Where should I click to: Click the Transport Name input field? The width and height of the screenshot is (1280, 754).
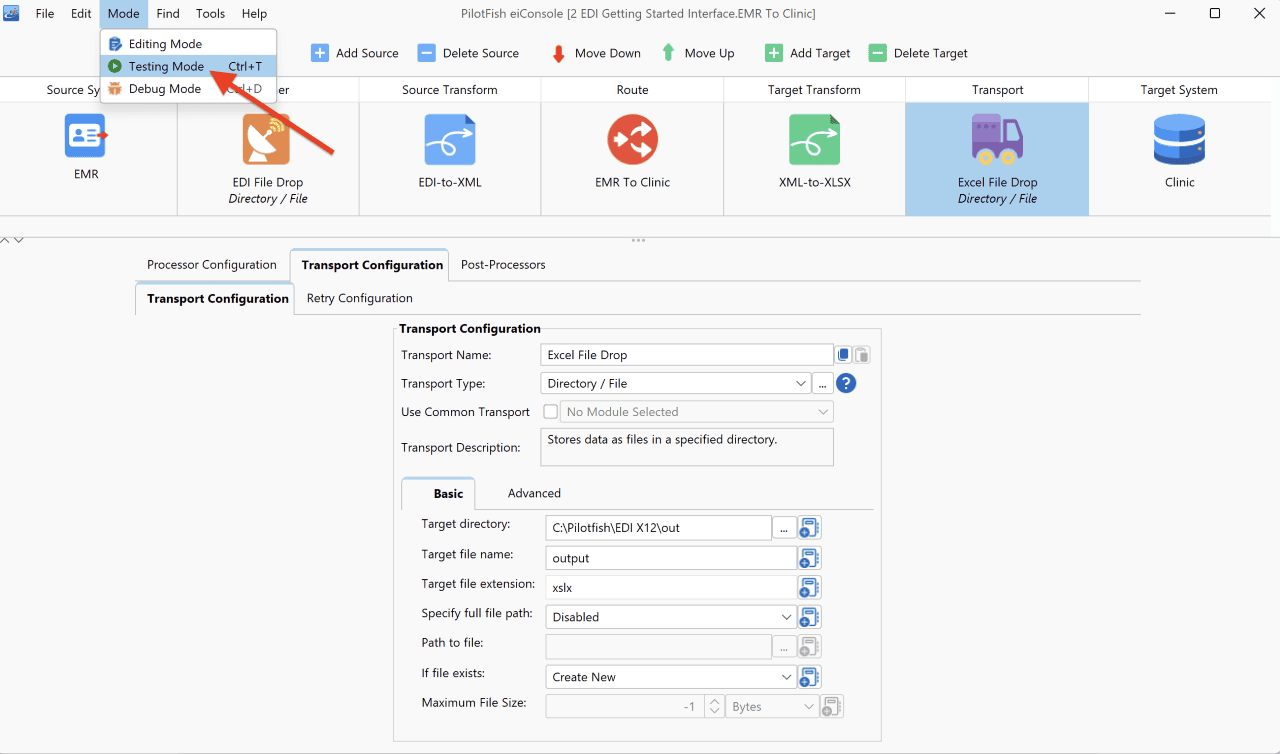(x=687, y=355)
